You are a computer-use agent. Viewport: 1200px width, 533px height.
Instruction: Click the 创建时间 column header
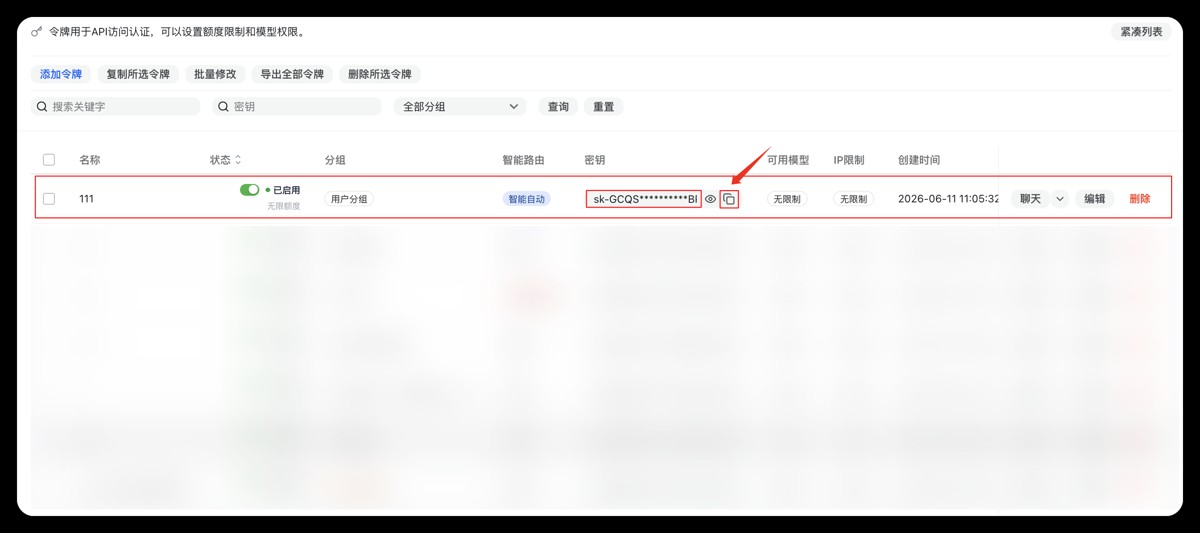919,160
